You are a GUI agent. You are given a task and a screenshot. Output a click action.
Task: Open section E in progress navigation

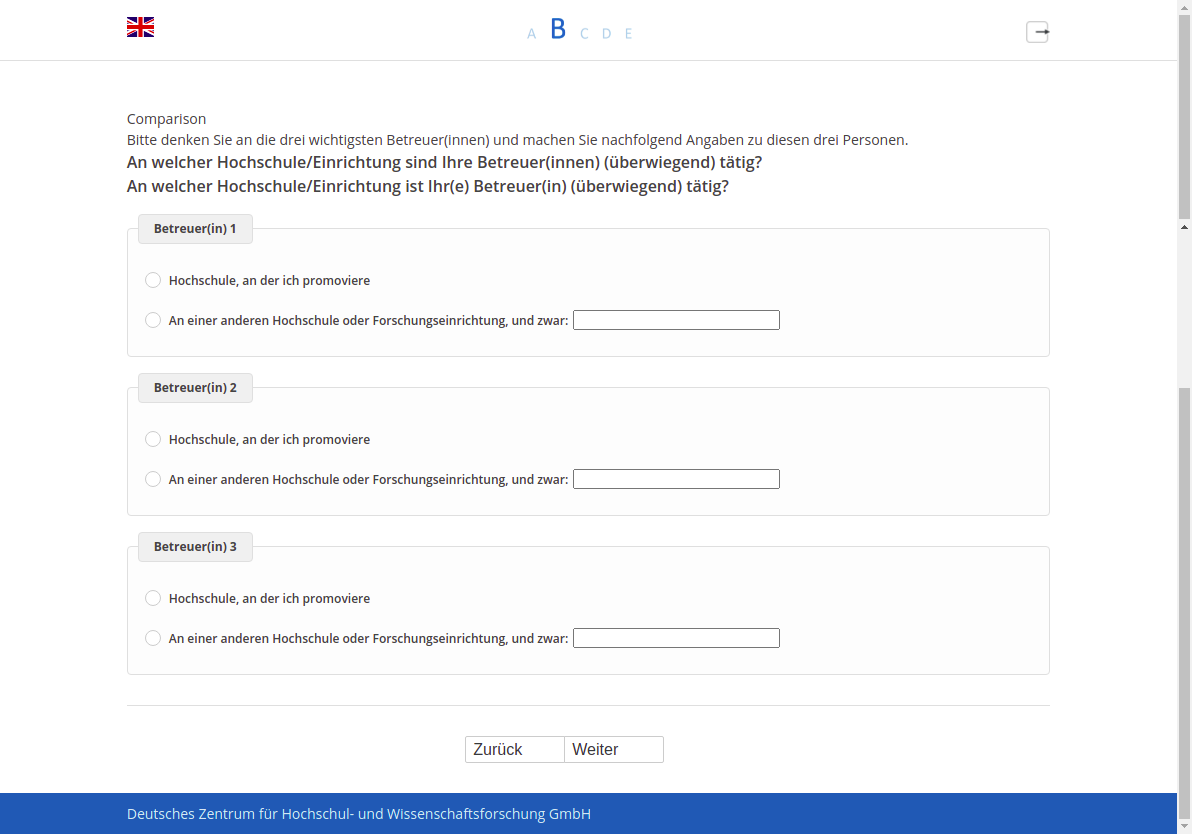pyautogui.click(x=629, y=33)
